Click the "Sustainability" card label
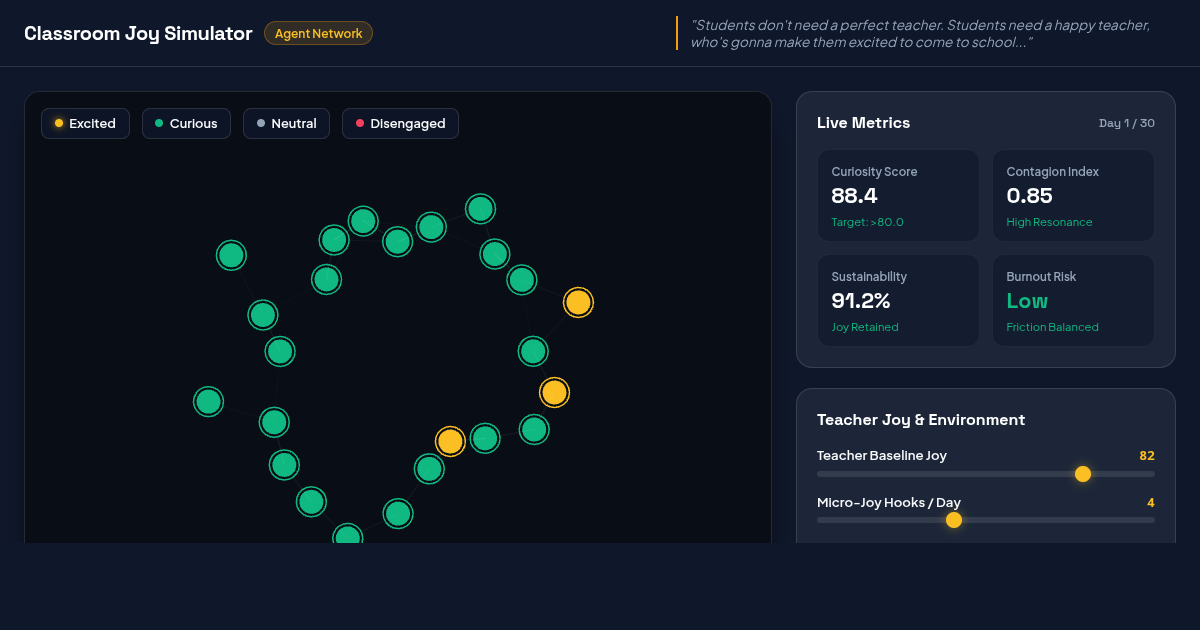 pyautogui.click(x=869, y=277)
